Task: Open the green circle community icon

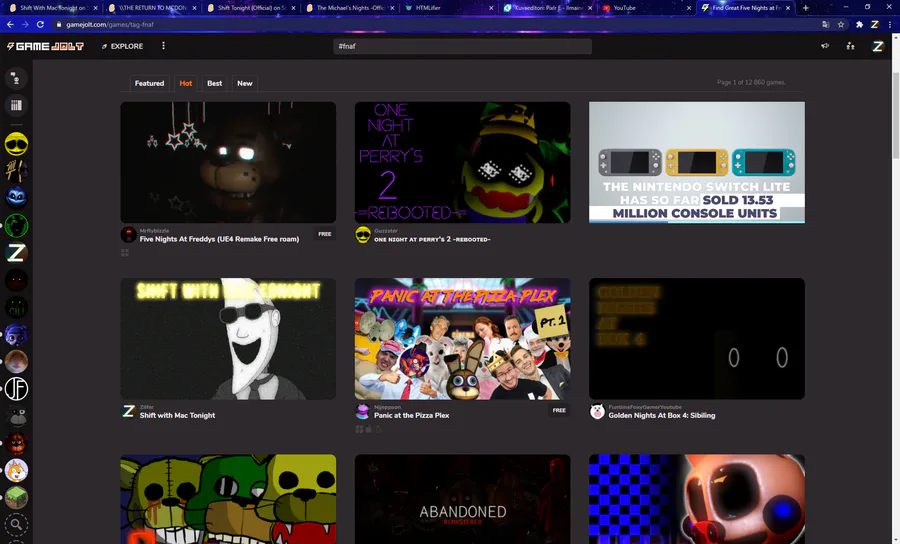Action: pos(16,226)
